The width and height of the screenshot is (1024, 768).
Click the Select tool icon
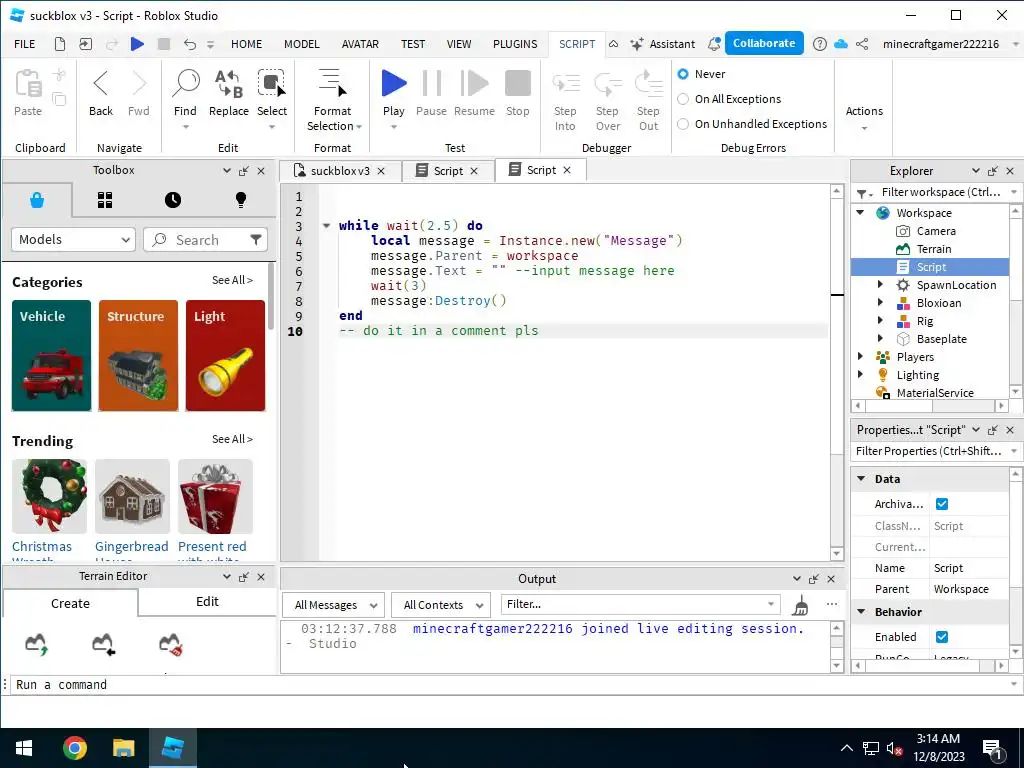coord(271,83)
